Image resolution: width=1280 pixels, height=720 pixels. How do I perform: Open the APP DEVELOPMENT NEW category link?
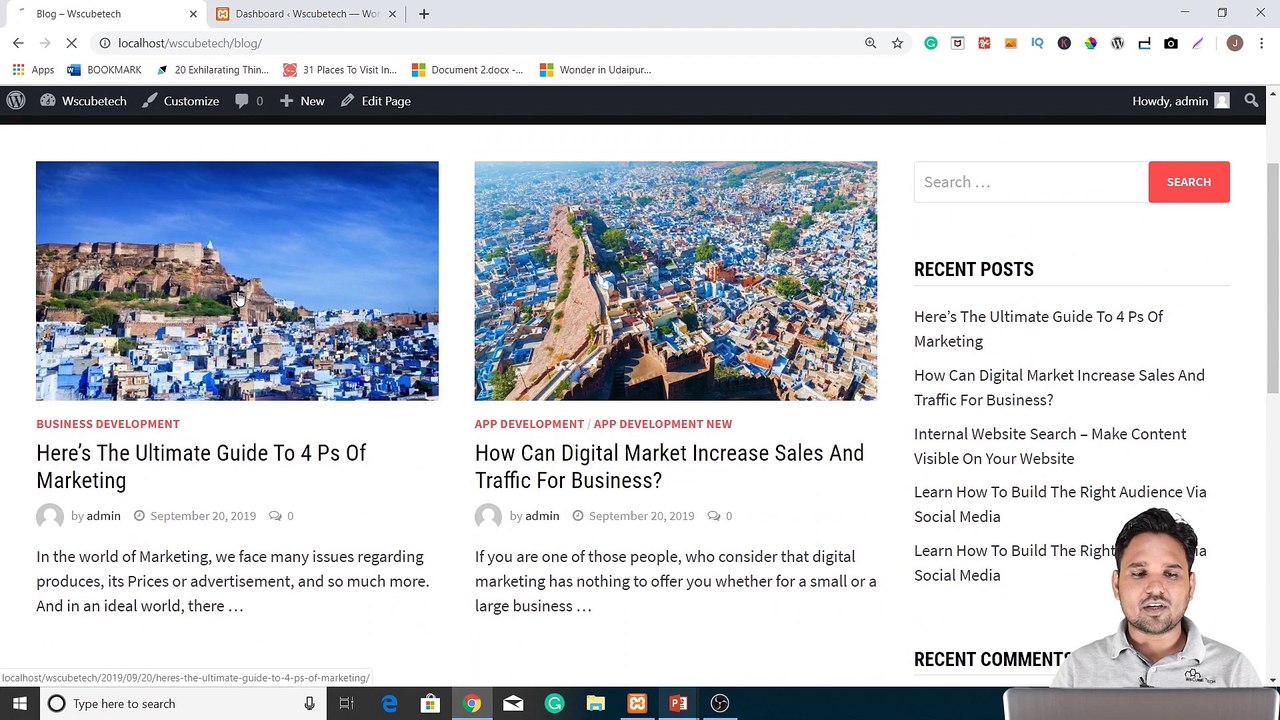663,424
